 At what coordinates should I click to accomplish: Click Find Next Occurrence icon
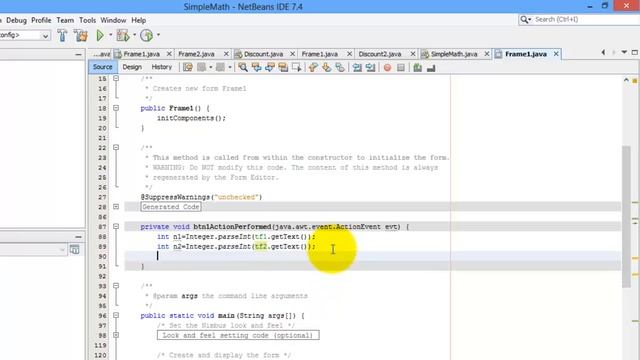point(270,67)
